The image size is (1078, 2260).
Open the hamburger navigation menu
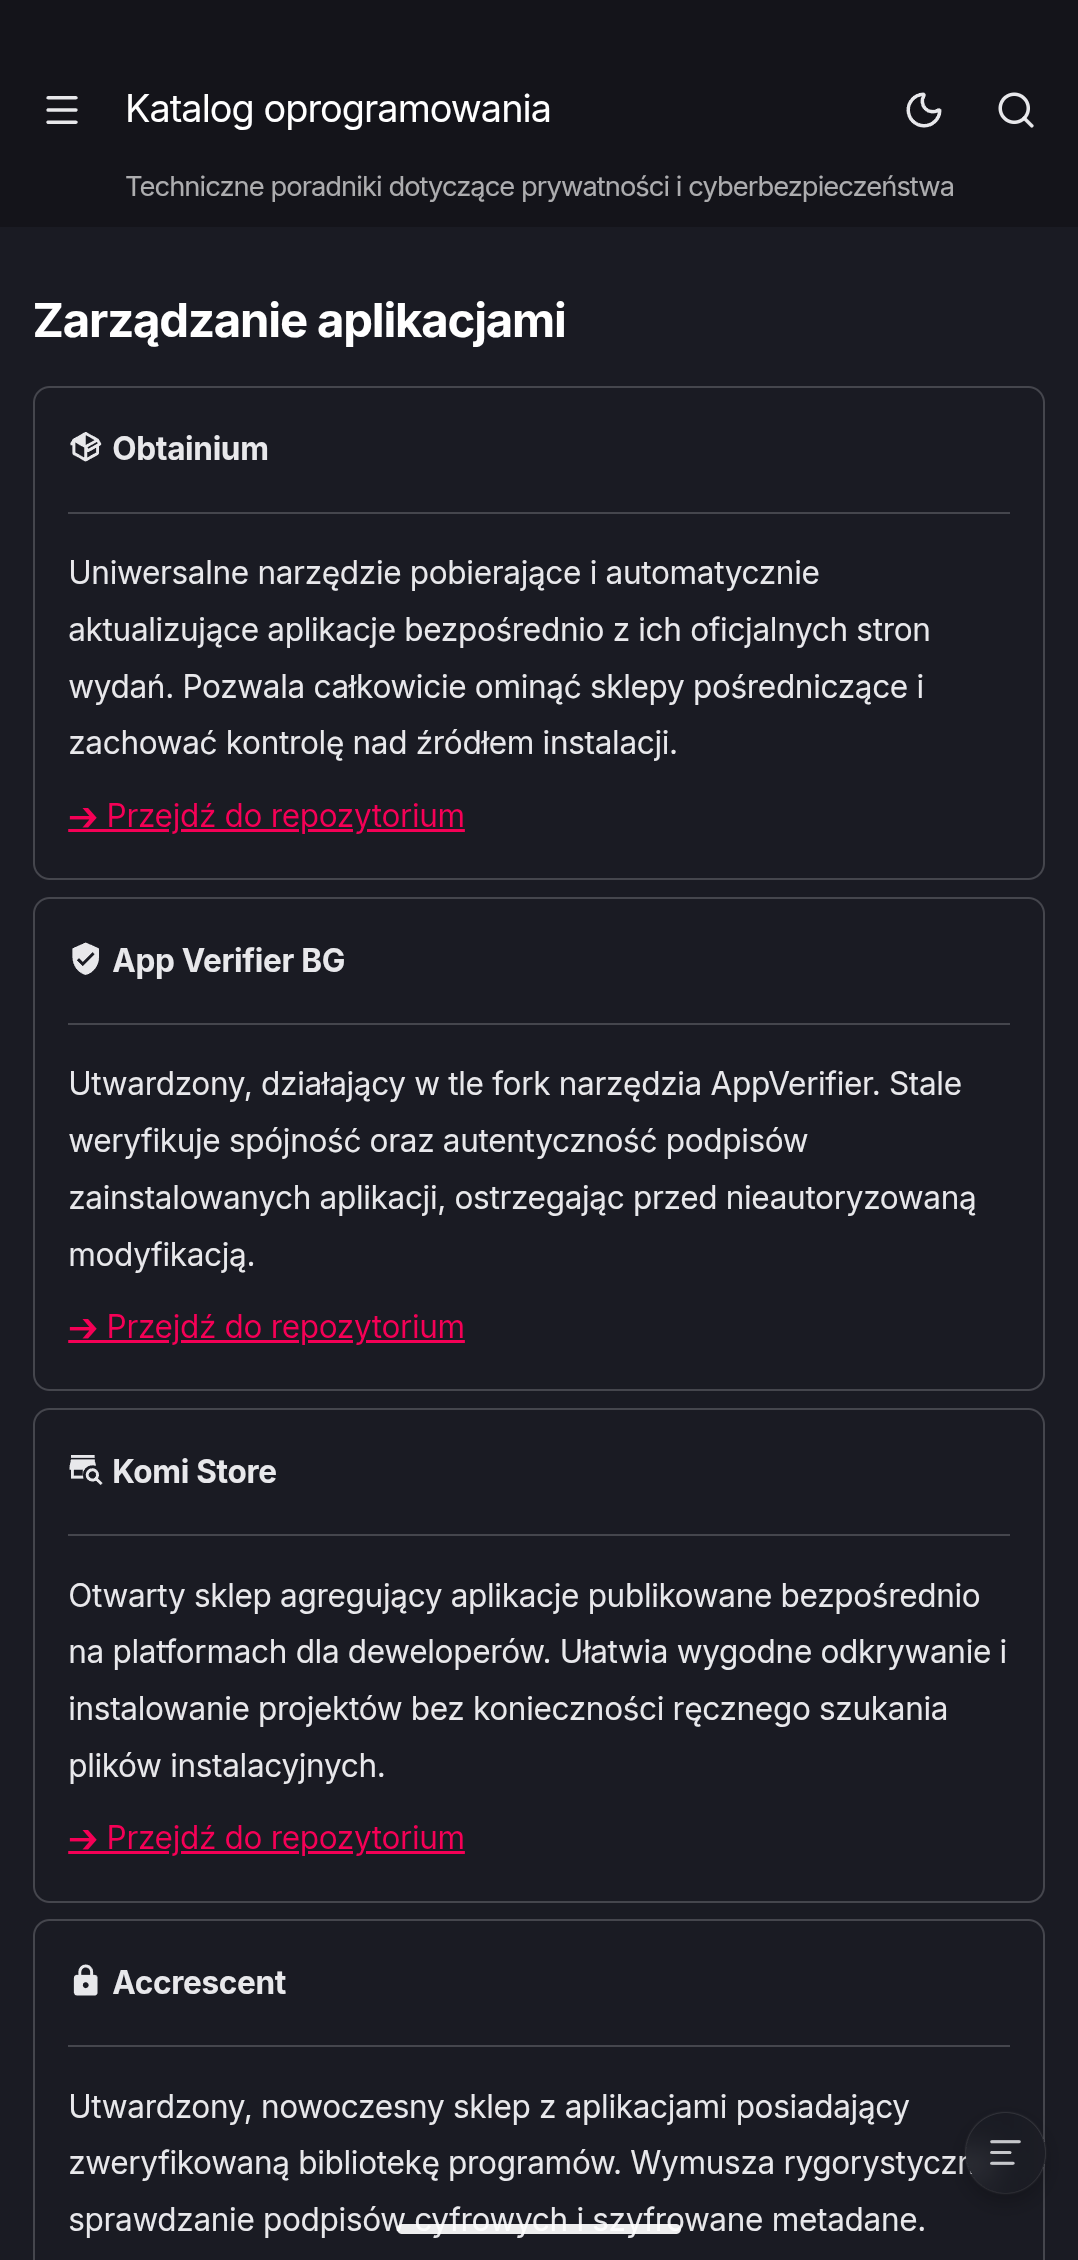click(62, 110)
